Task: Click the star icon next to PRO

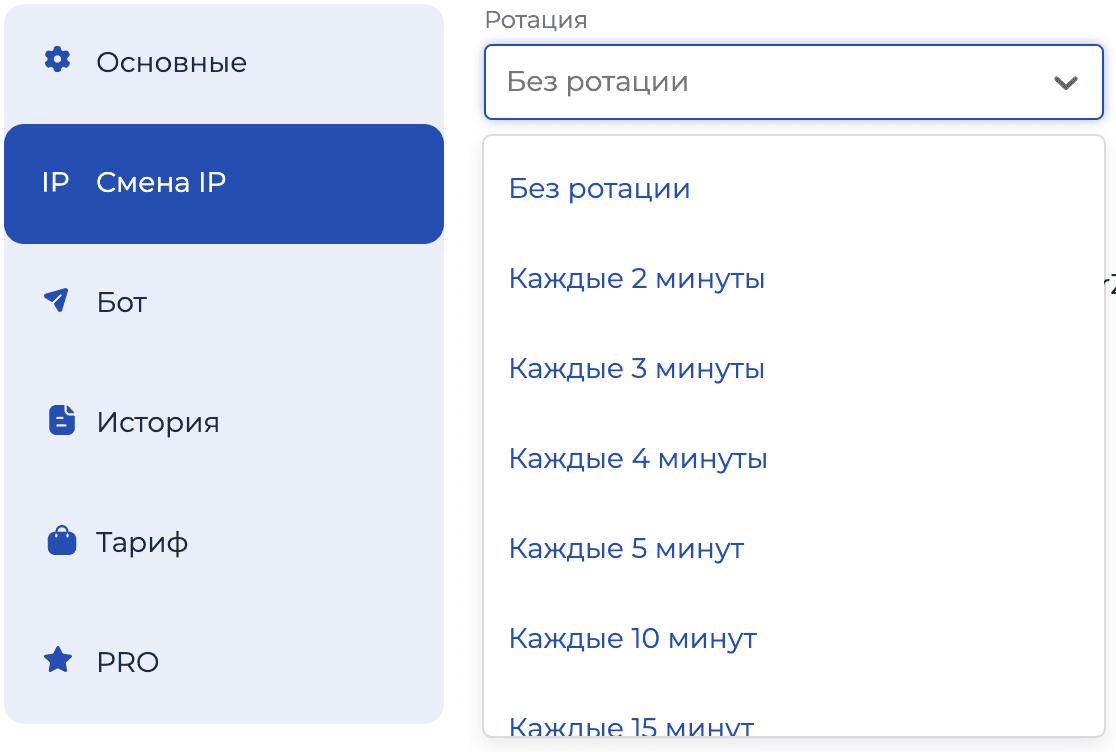Action: (58, 661)
